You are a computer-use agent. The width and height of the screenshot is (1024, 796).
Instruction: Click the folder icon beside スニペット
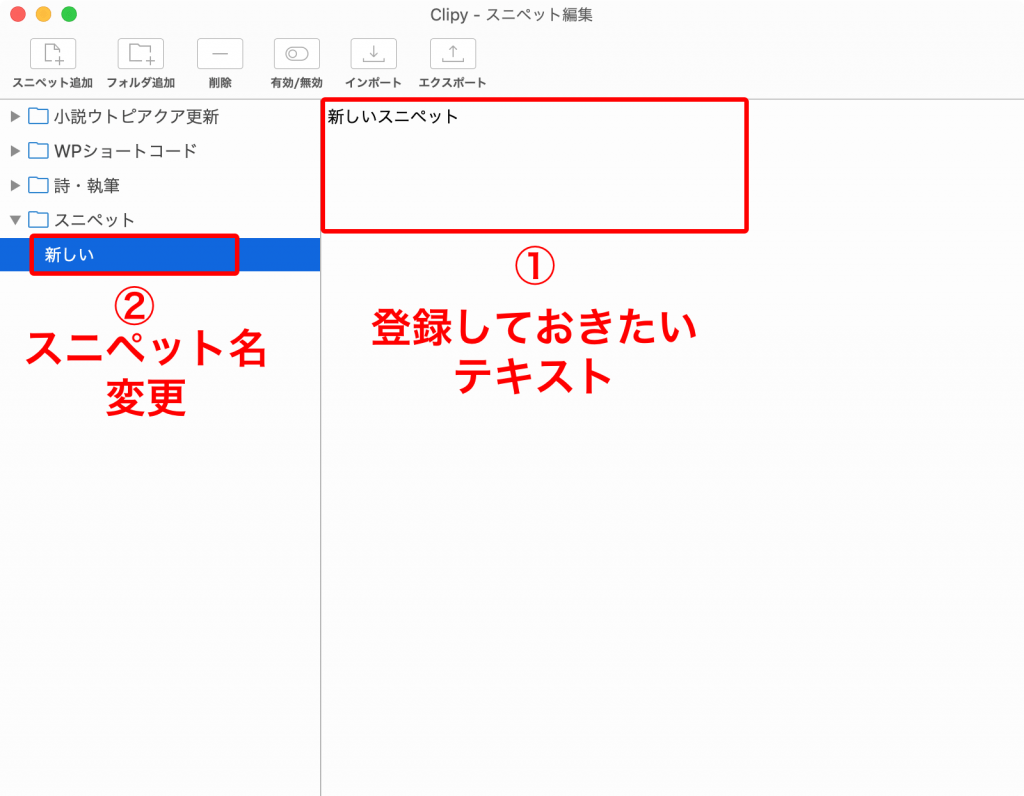[39, 220]
